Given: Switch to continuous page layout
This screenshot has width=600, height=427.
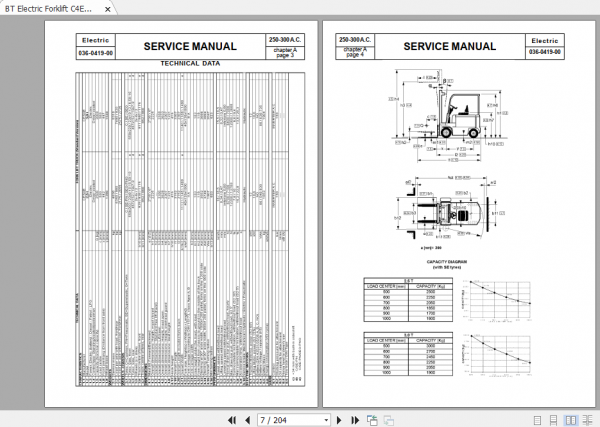Looking at the screenshot, I should (x=553, y=420).
